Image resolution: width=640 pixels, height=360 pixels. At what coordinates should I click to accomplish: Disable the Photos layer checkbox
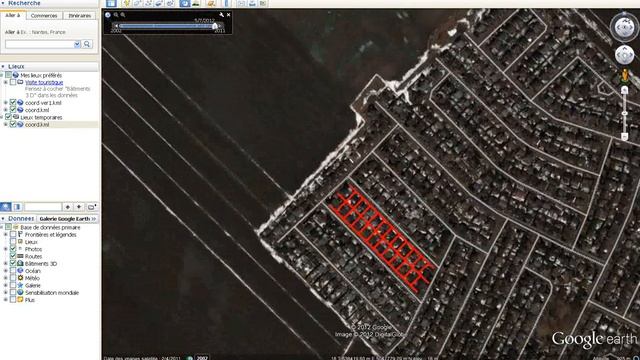pos(13,249)
